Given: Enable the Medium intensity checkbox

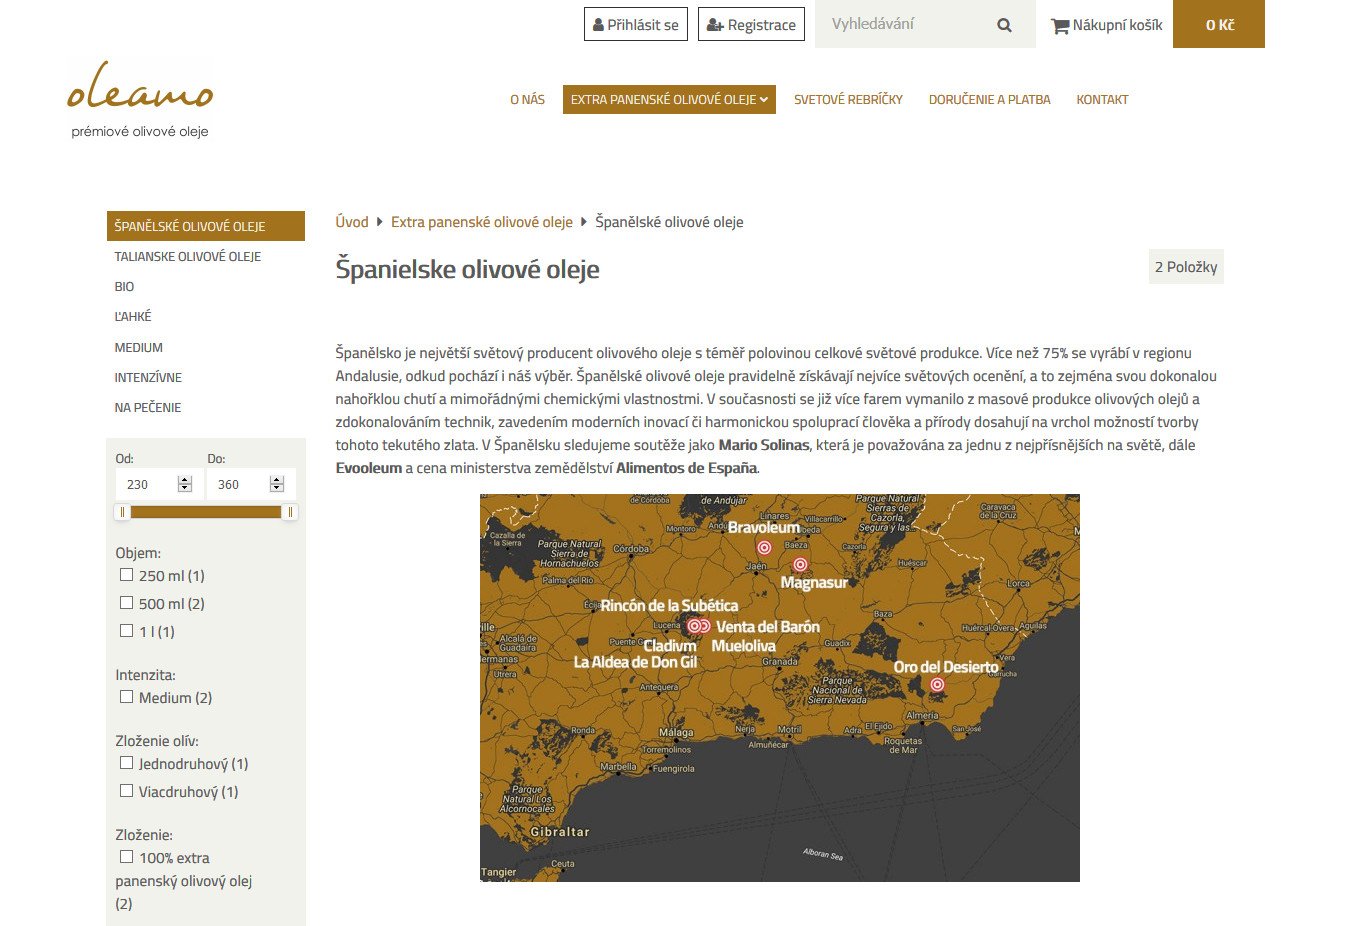Looking at the screenshot, I should click(x=127, y=697).
